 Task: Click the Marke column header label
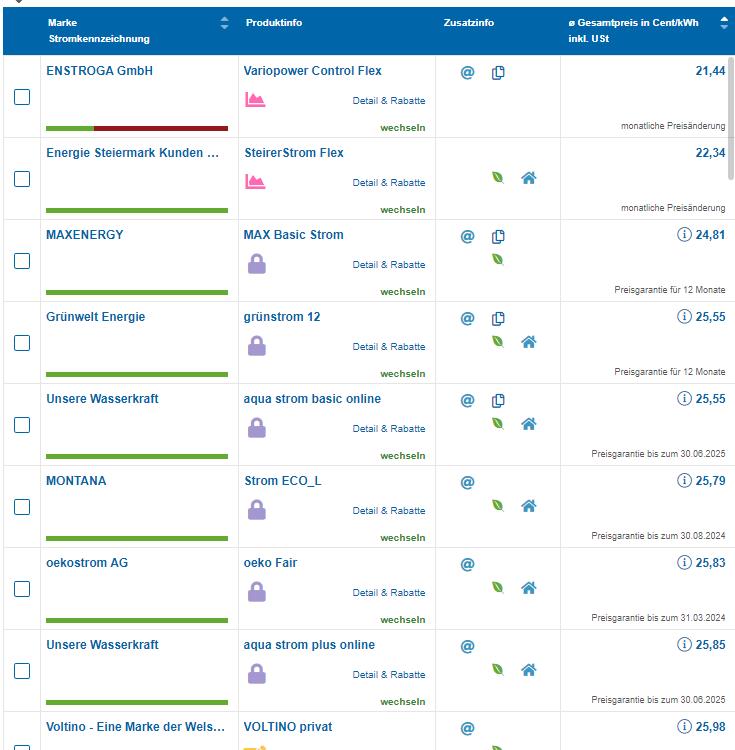(62, 22)
